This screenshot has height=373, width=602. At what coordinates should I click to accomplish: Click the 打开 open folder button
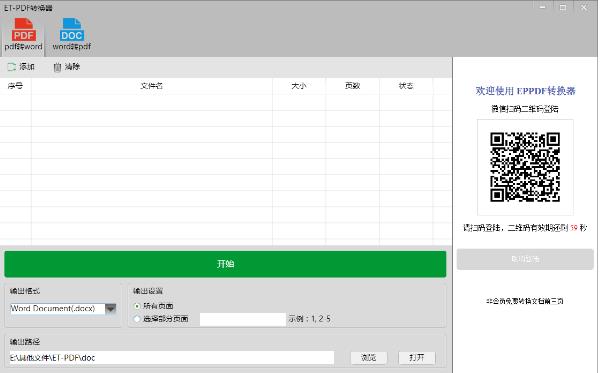coord(417,358)
